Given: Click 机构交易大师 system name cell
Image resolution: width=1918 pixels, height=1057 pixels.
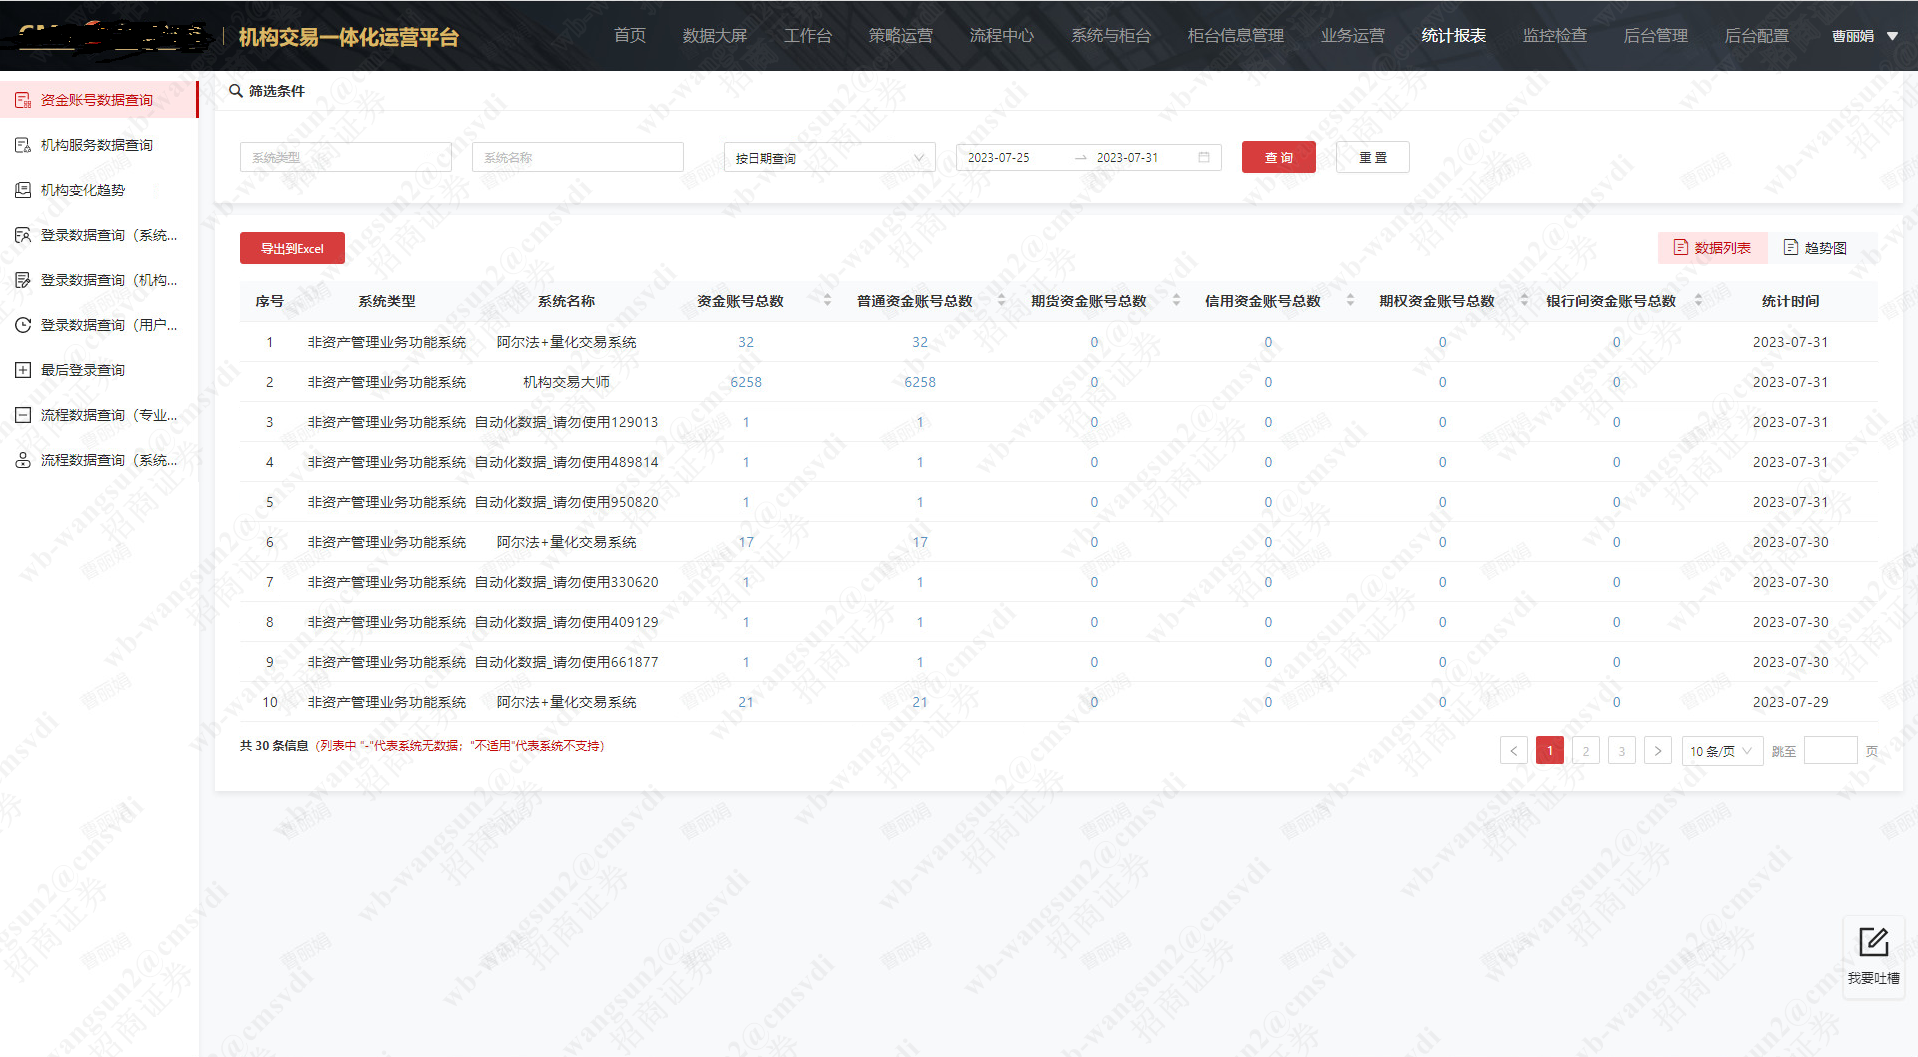Looking at the screenshot, I should (x=566, y=382).
